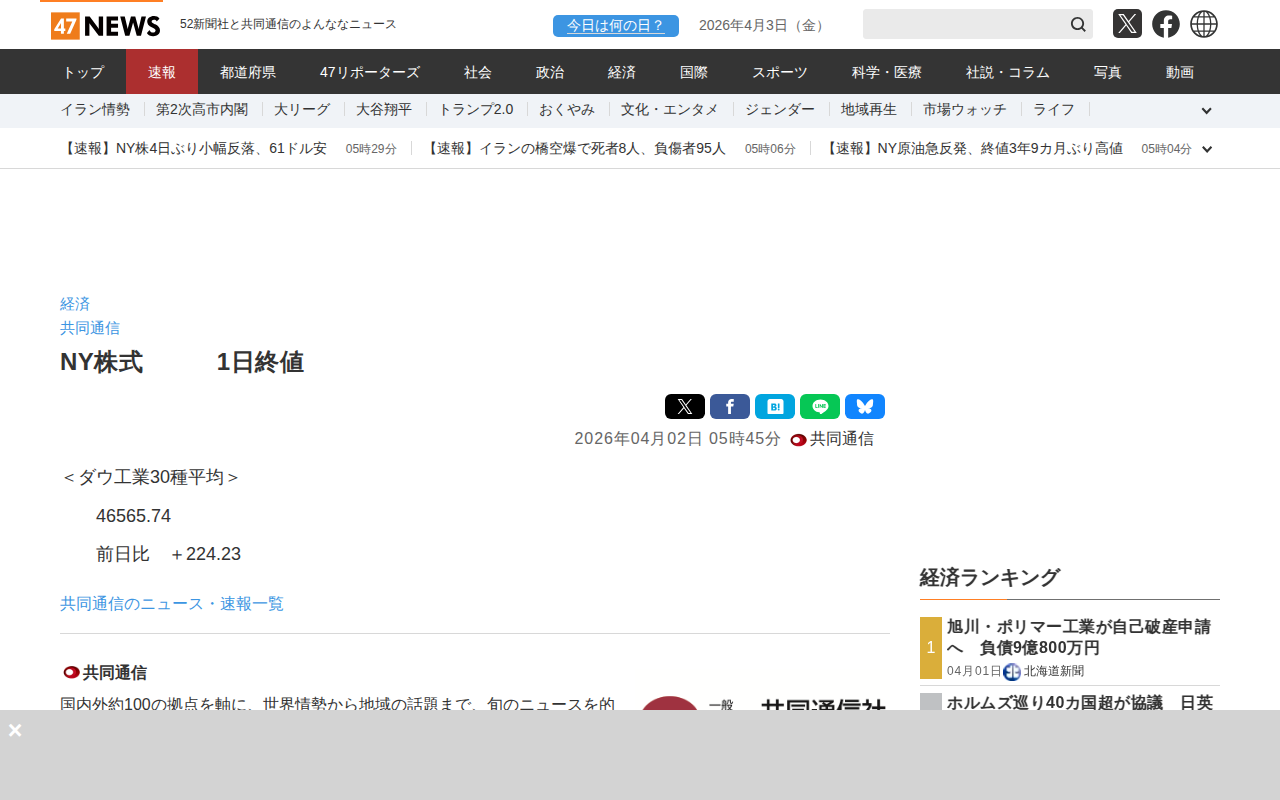
Task: Expand the breaking news ticker chevron
Action: (1206, 149)
